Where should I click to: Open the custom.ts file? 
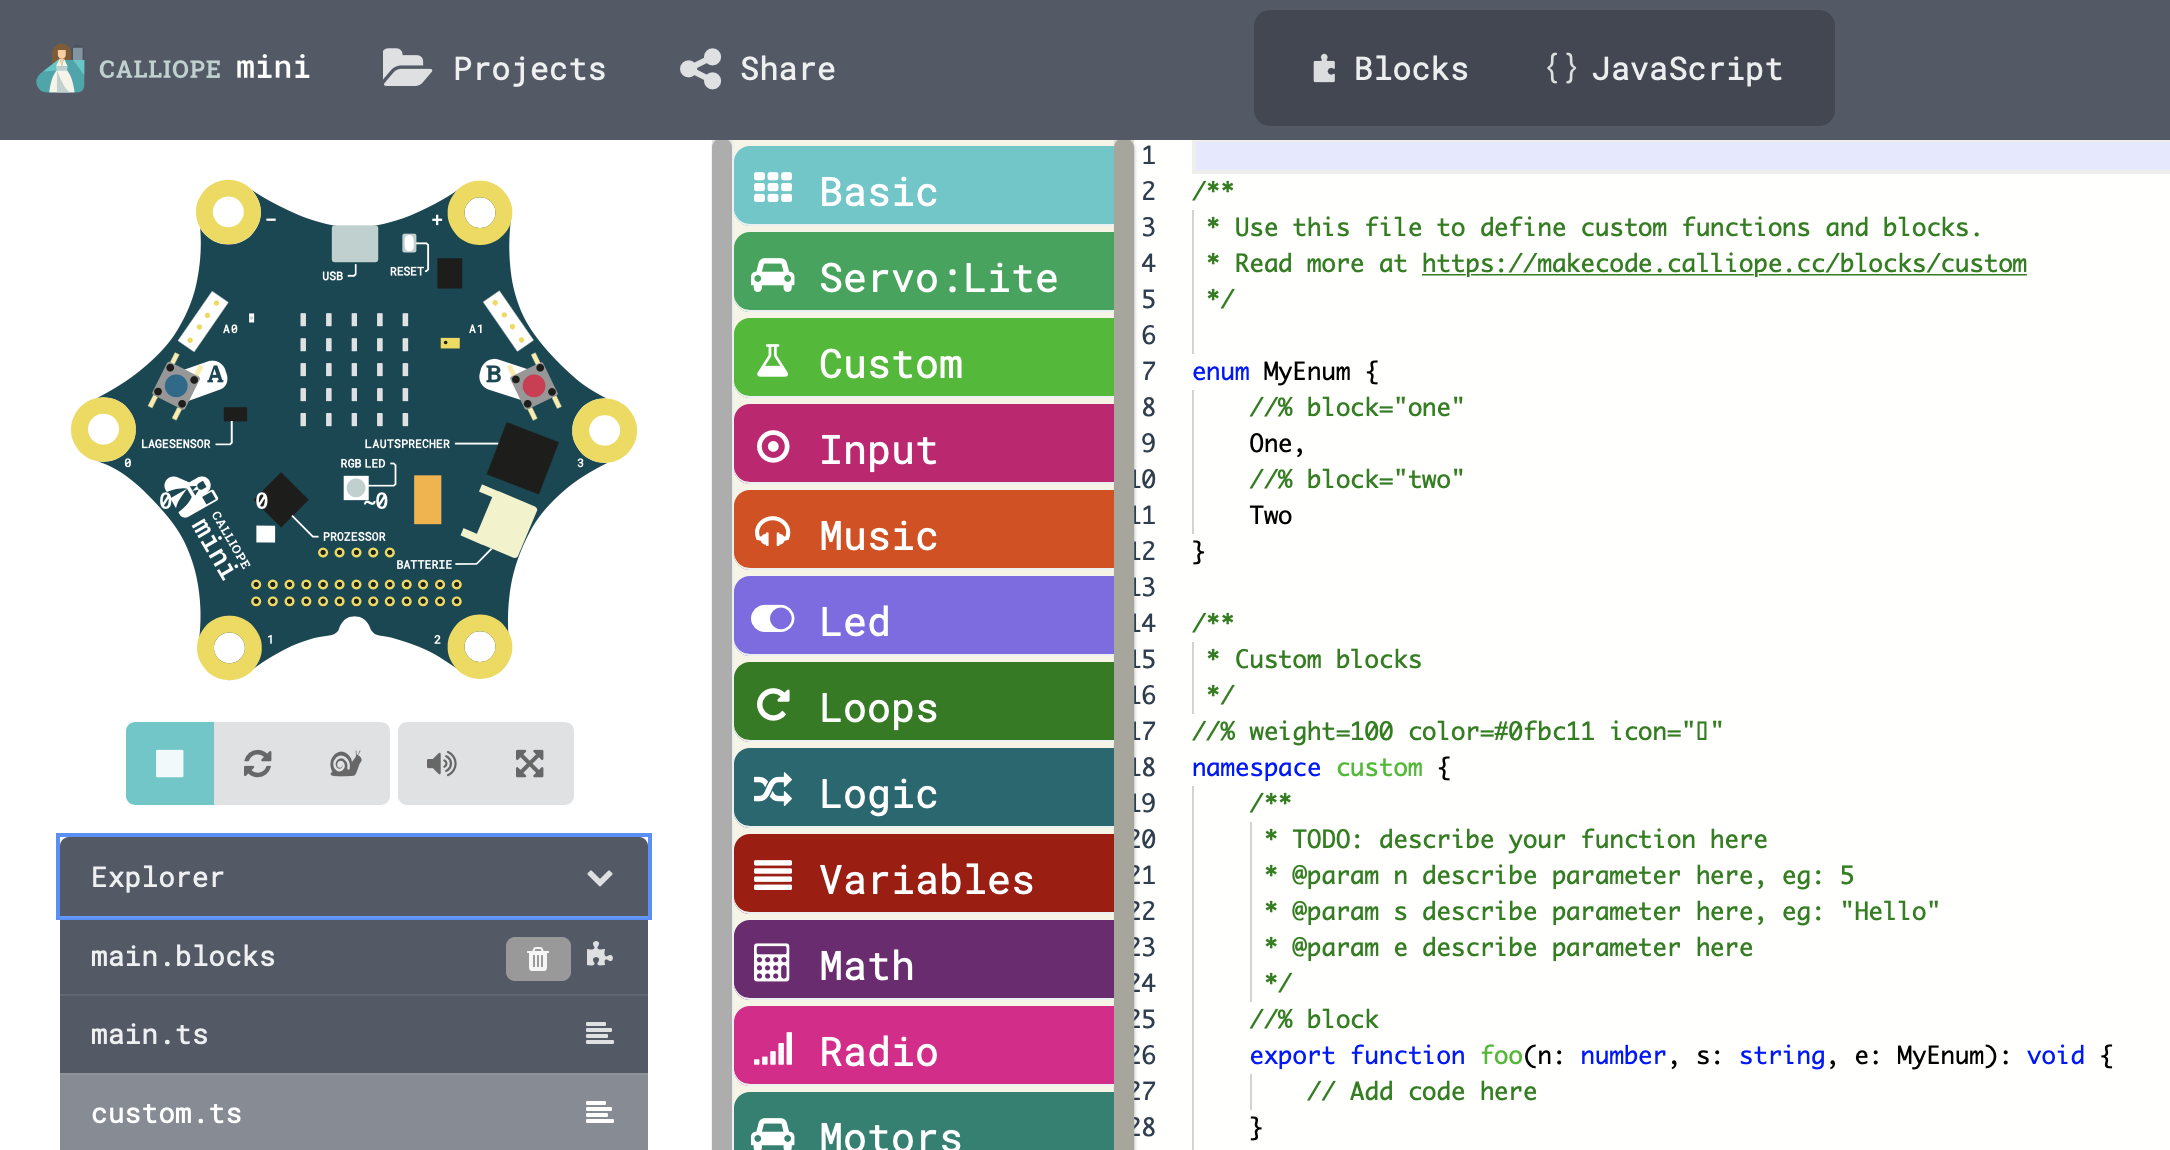(354, 1112)
